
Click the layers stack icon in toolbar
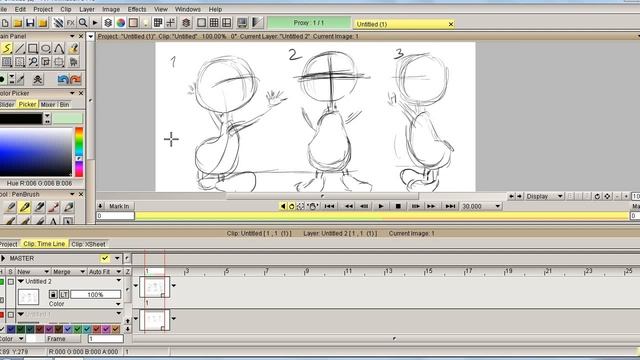108,23
